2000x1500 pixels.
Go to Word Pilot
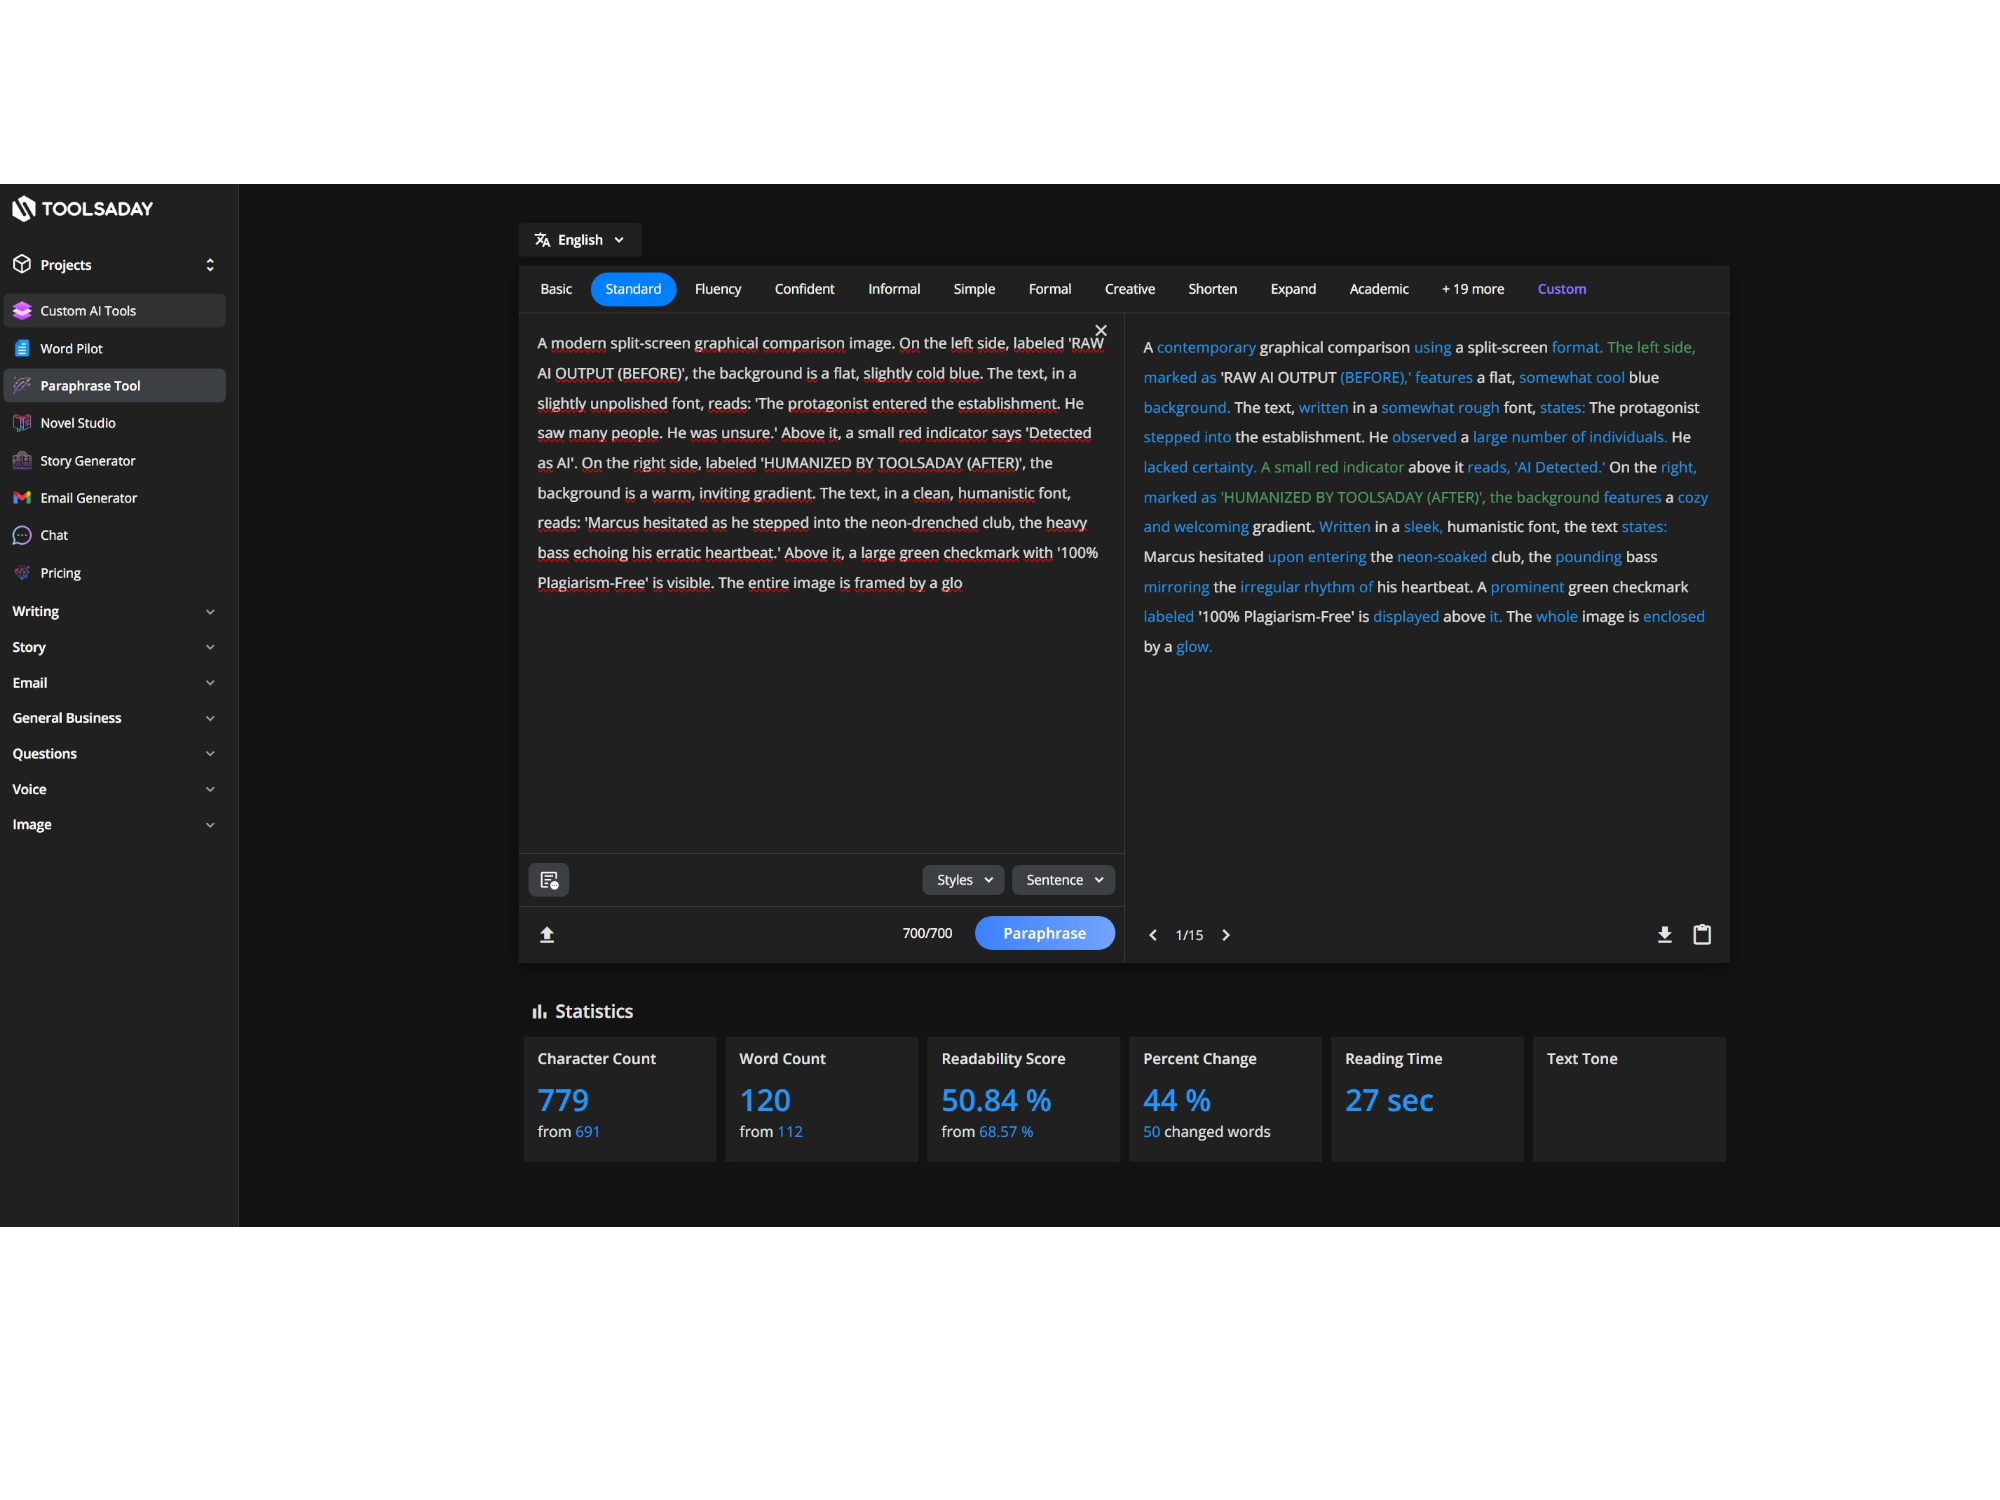[x=70, y=348]
